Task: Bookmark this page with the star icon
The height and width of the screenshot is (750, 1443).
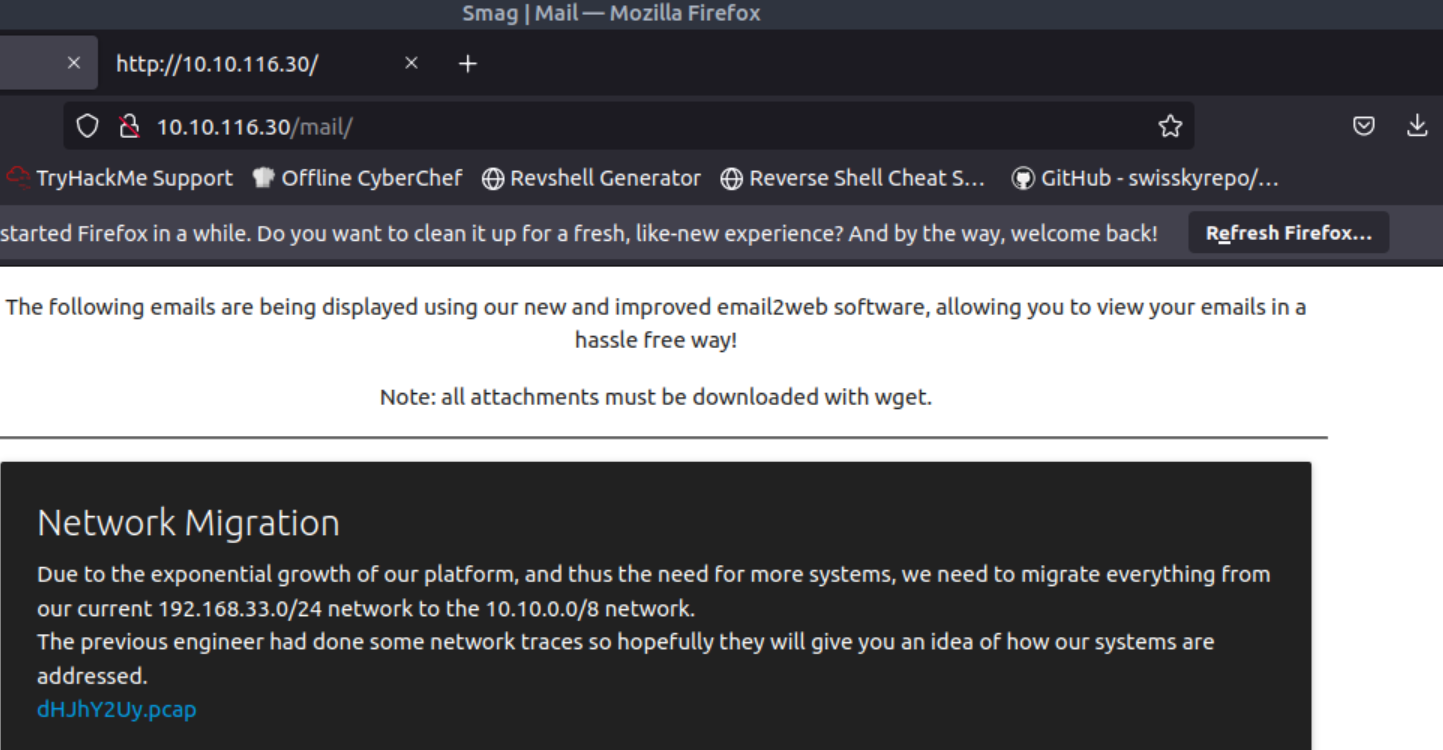Action: click(x=1169, y=126)
